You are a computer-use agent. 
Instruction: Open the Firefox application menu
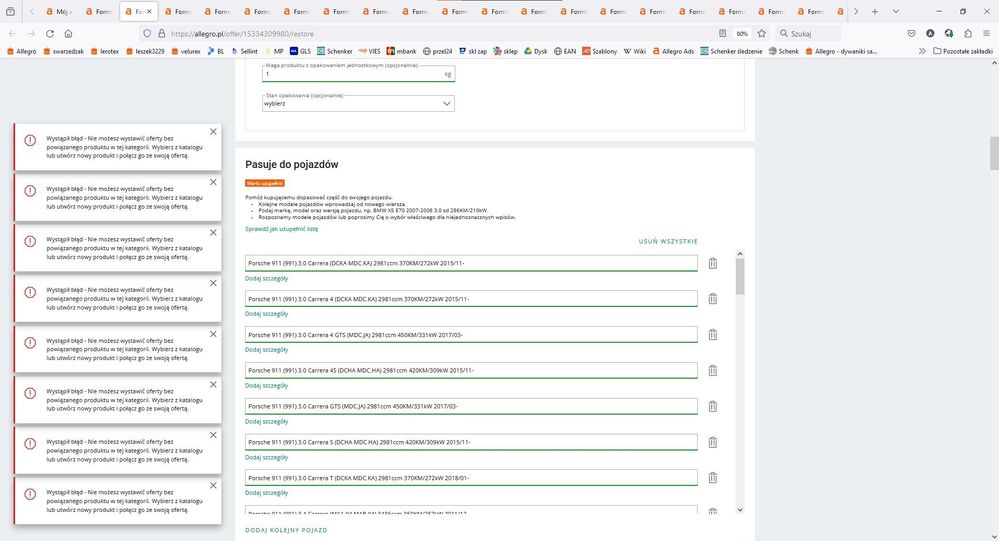(x=986, y=33)
